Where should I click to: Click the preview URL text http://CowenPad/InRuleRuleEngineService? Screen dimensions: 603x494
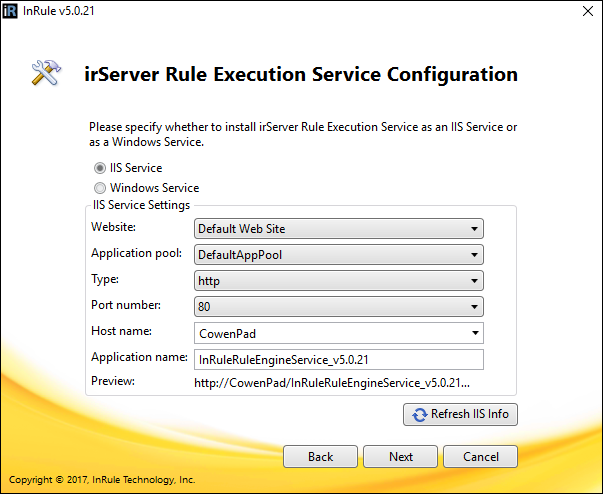pyautogui.click(x=332, y=383)
